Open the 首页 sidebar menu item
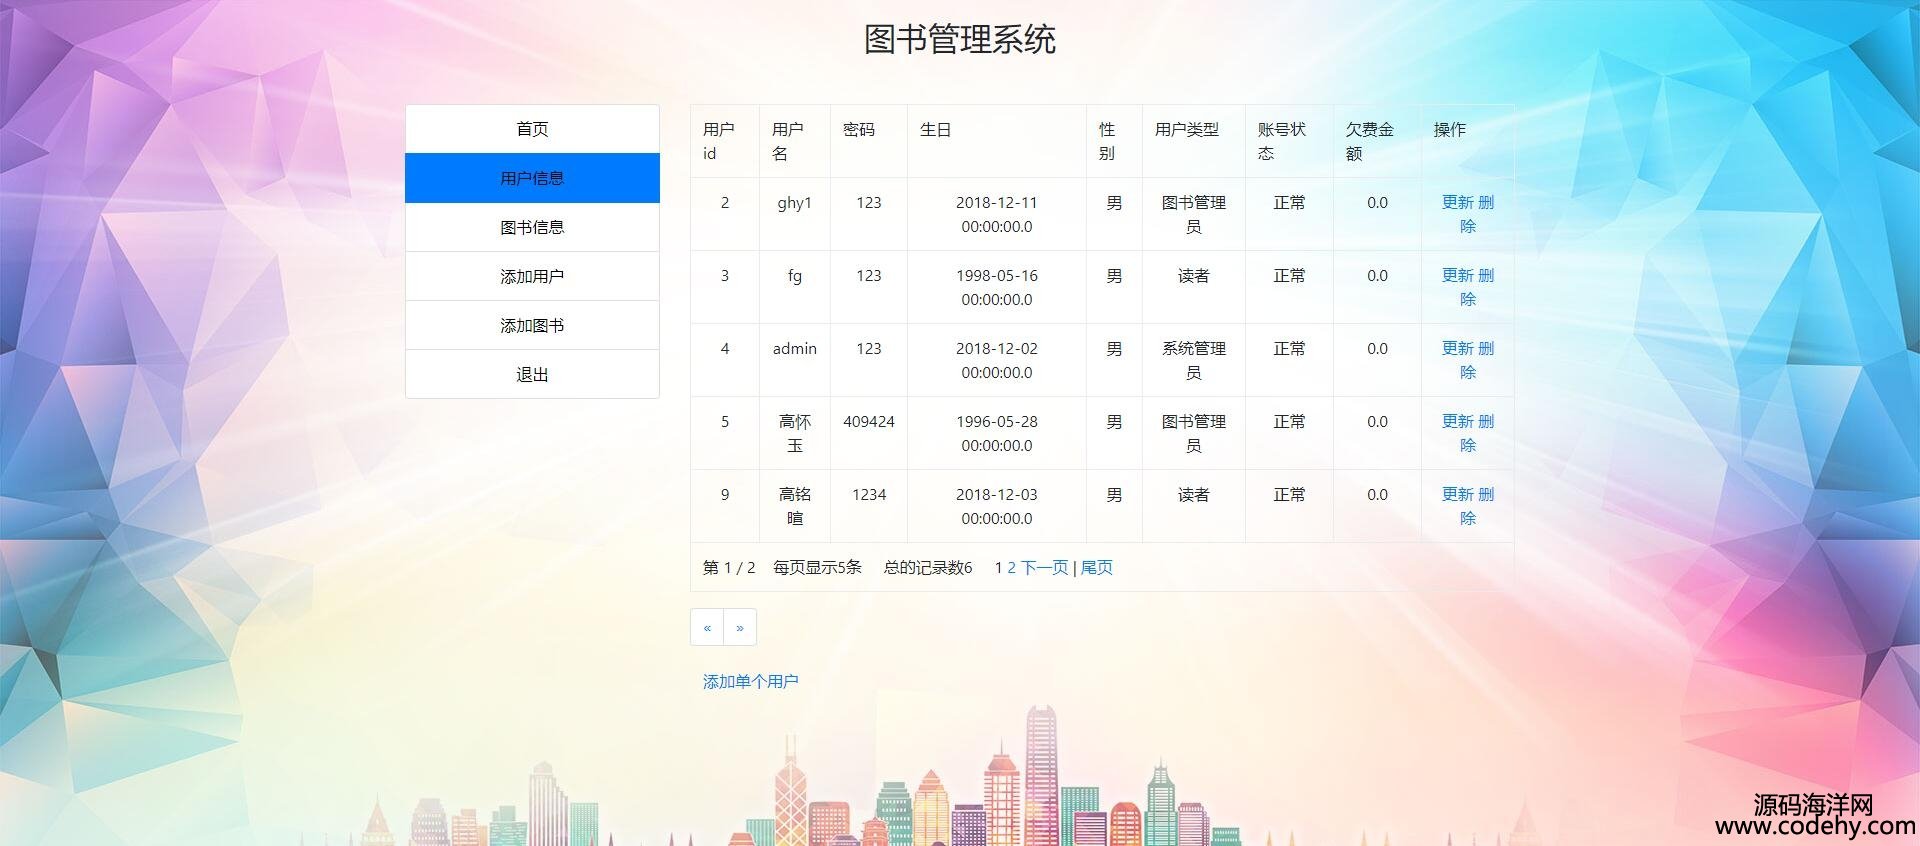This screenshot has width=1920, height=846. point(532,129)
